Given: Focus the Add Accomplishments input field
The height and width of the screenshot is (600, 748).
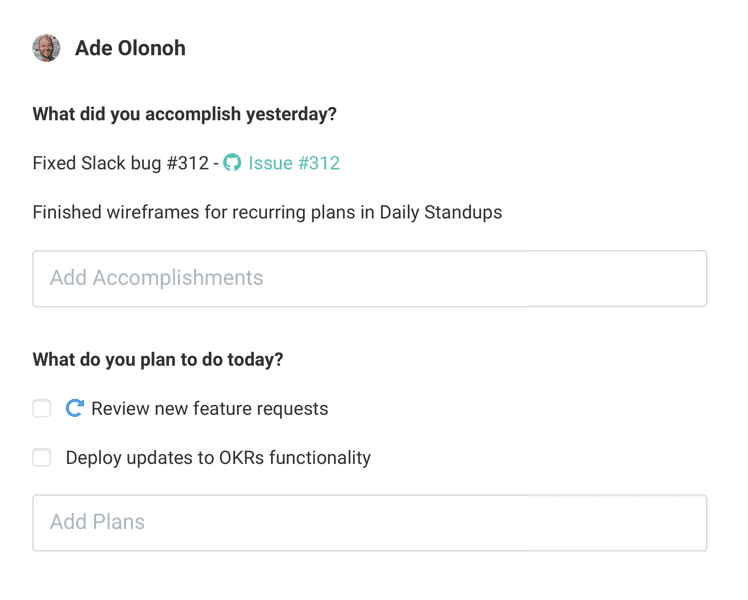Looking at the screenshot, I should 369,278.
